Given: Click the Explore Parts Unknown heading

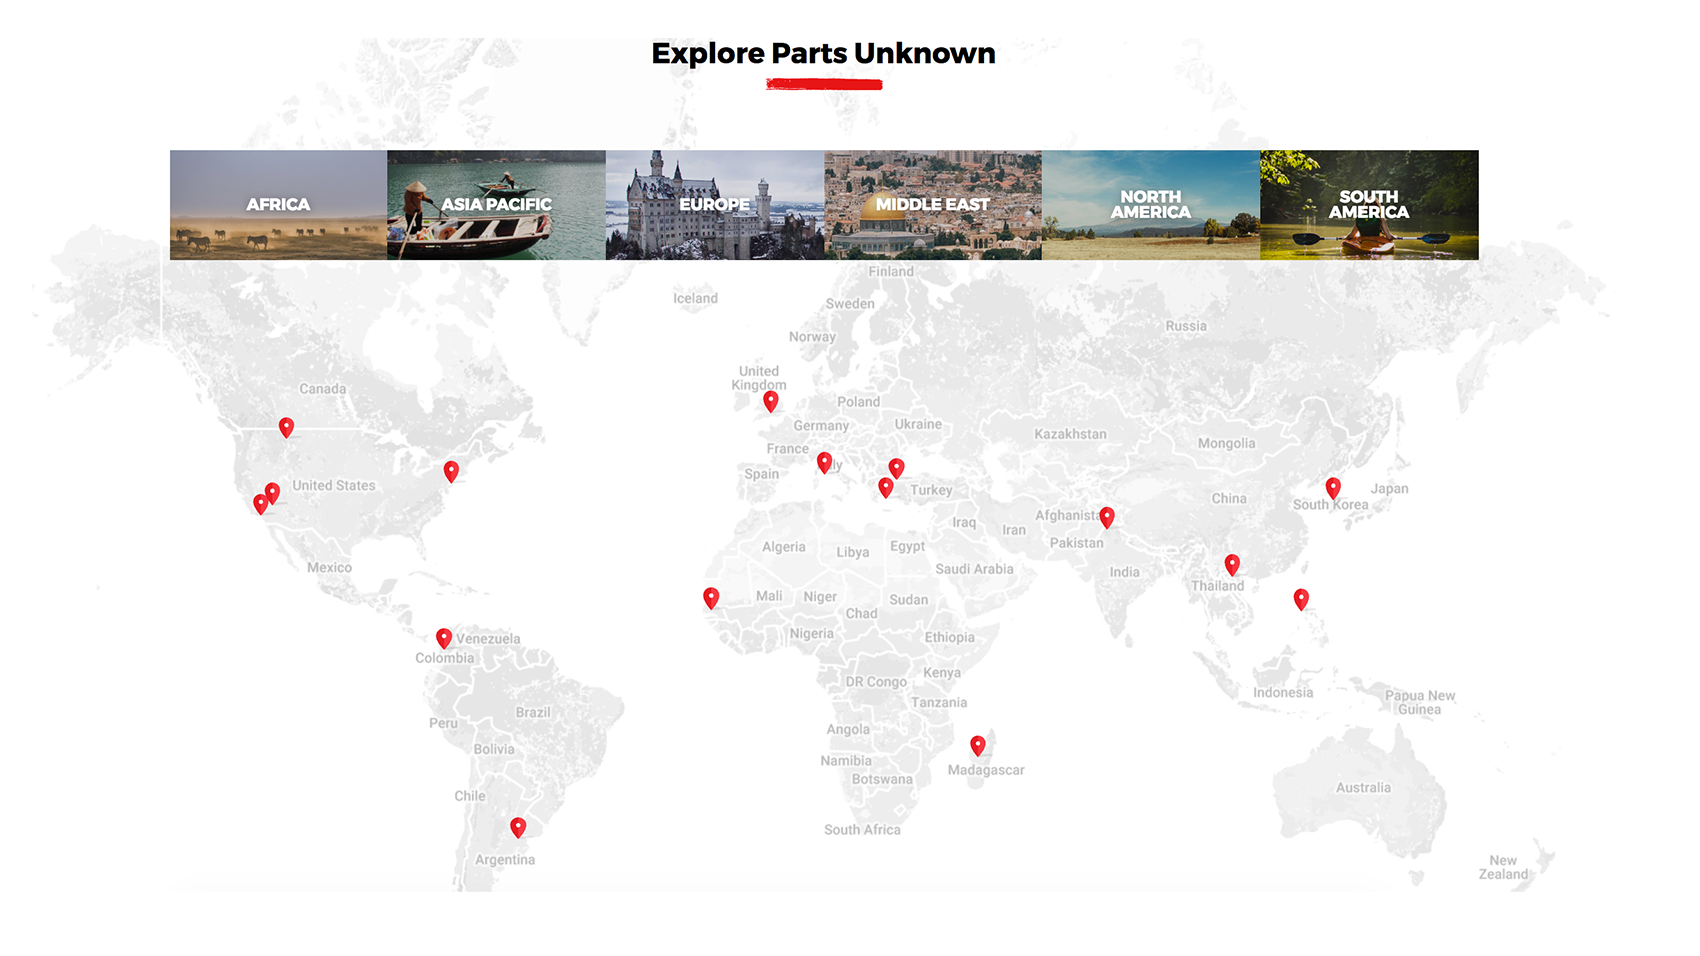Looking at the screenshot, I should tap(823, 53).
